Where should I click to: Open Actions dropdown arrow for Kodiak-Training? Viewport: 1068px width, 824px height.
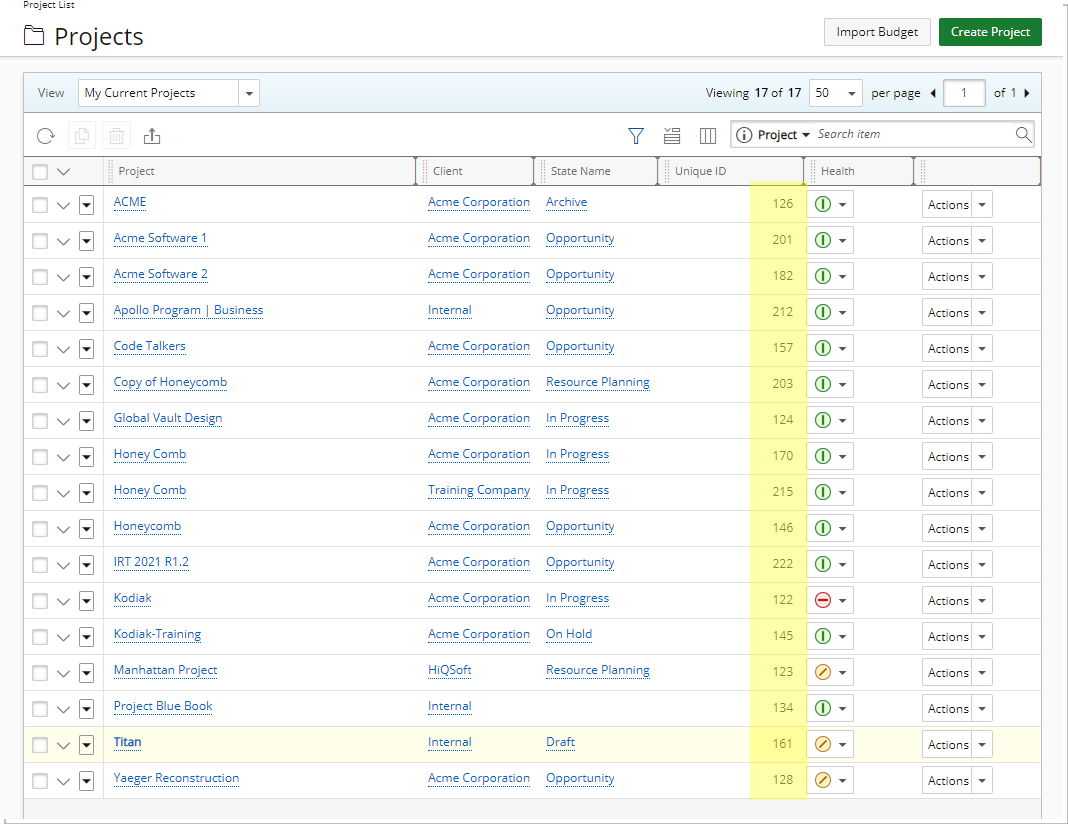[982, 636]
